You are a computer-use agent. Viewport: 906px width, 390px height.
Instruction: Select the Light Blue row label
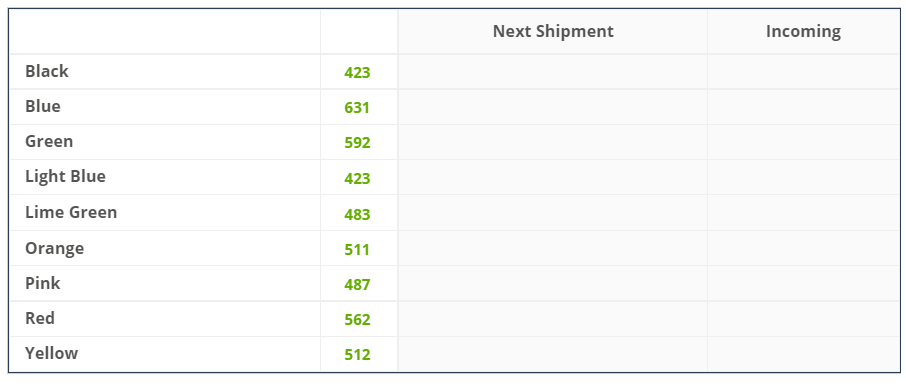[x=65, y=177]
